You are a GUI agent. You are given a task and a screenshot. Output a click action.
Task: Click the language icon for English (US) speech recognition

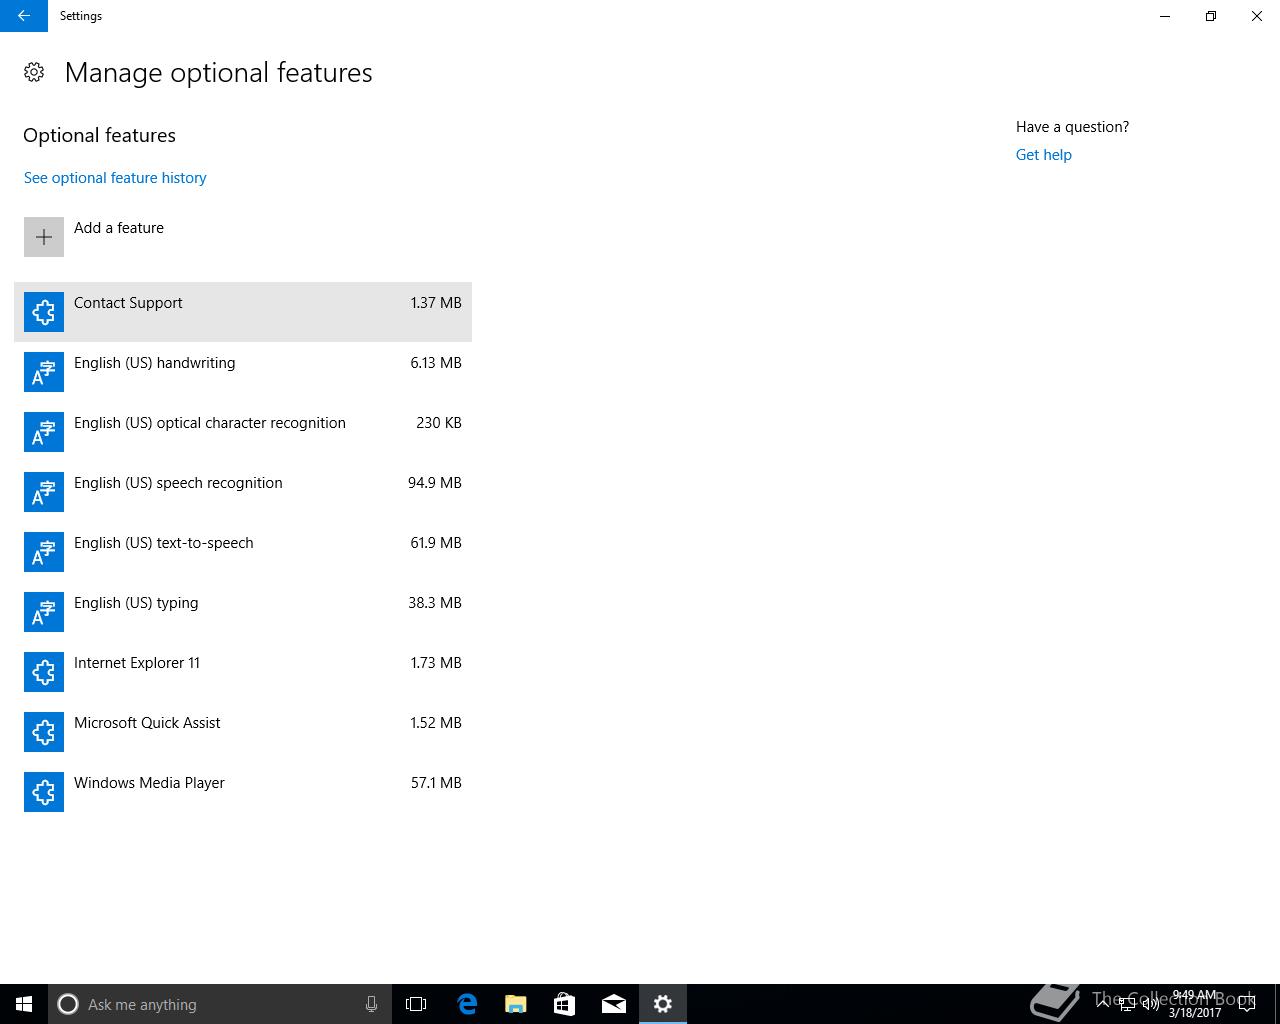pyautogui.click(x=44, y=492)
